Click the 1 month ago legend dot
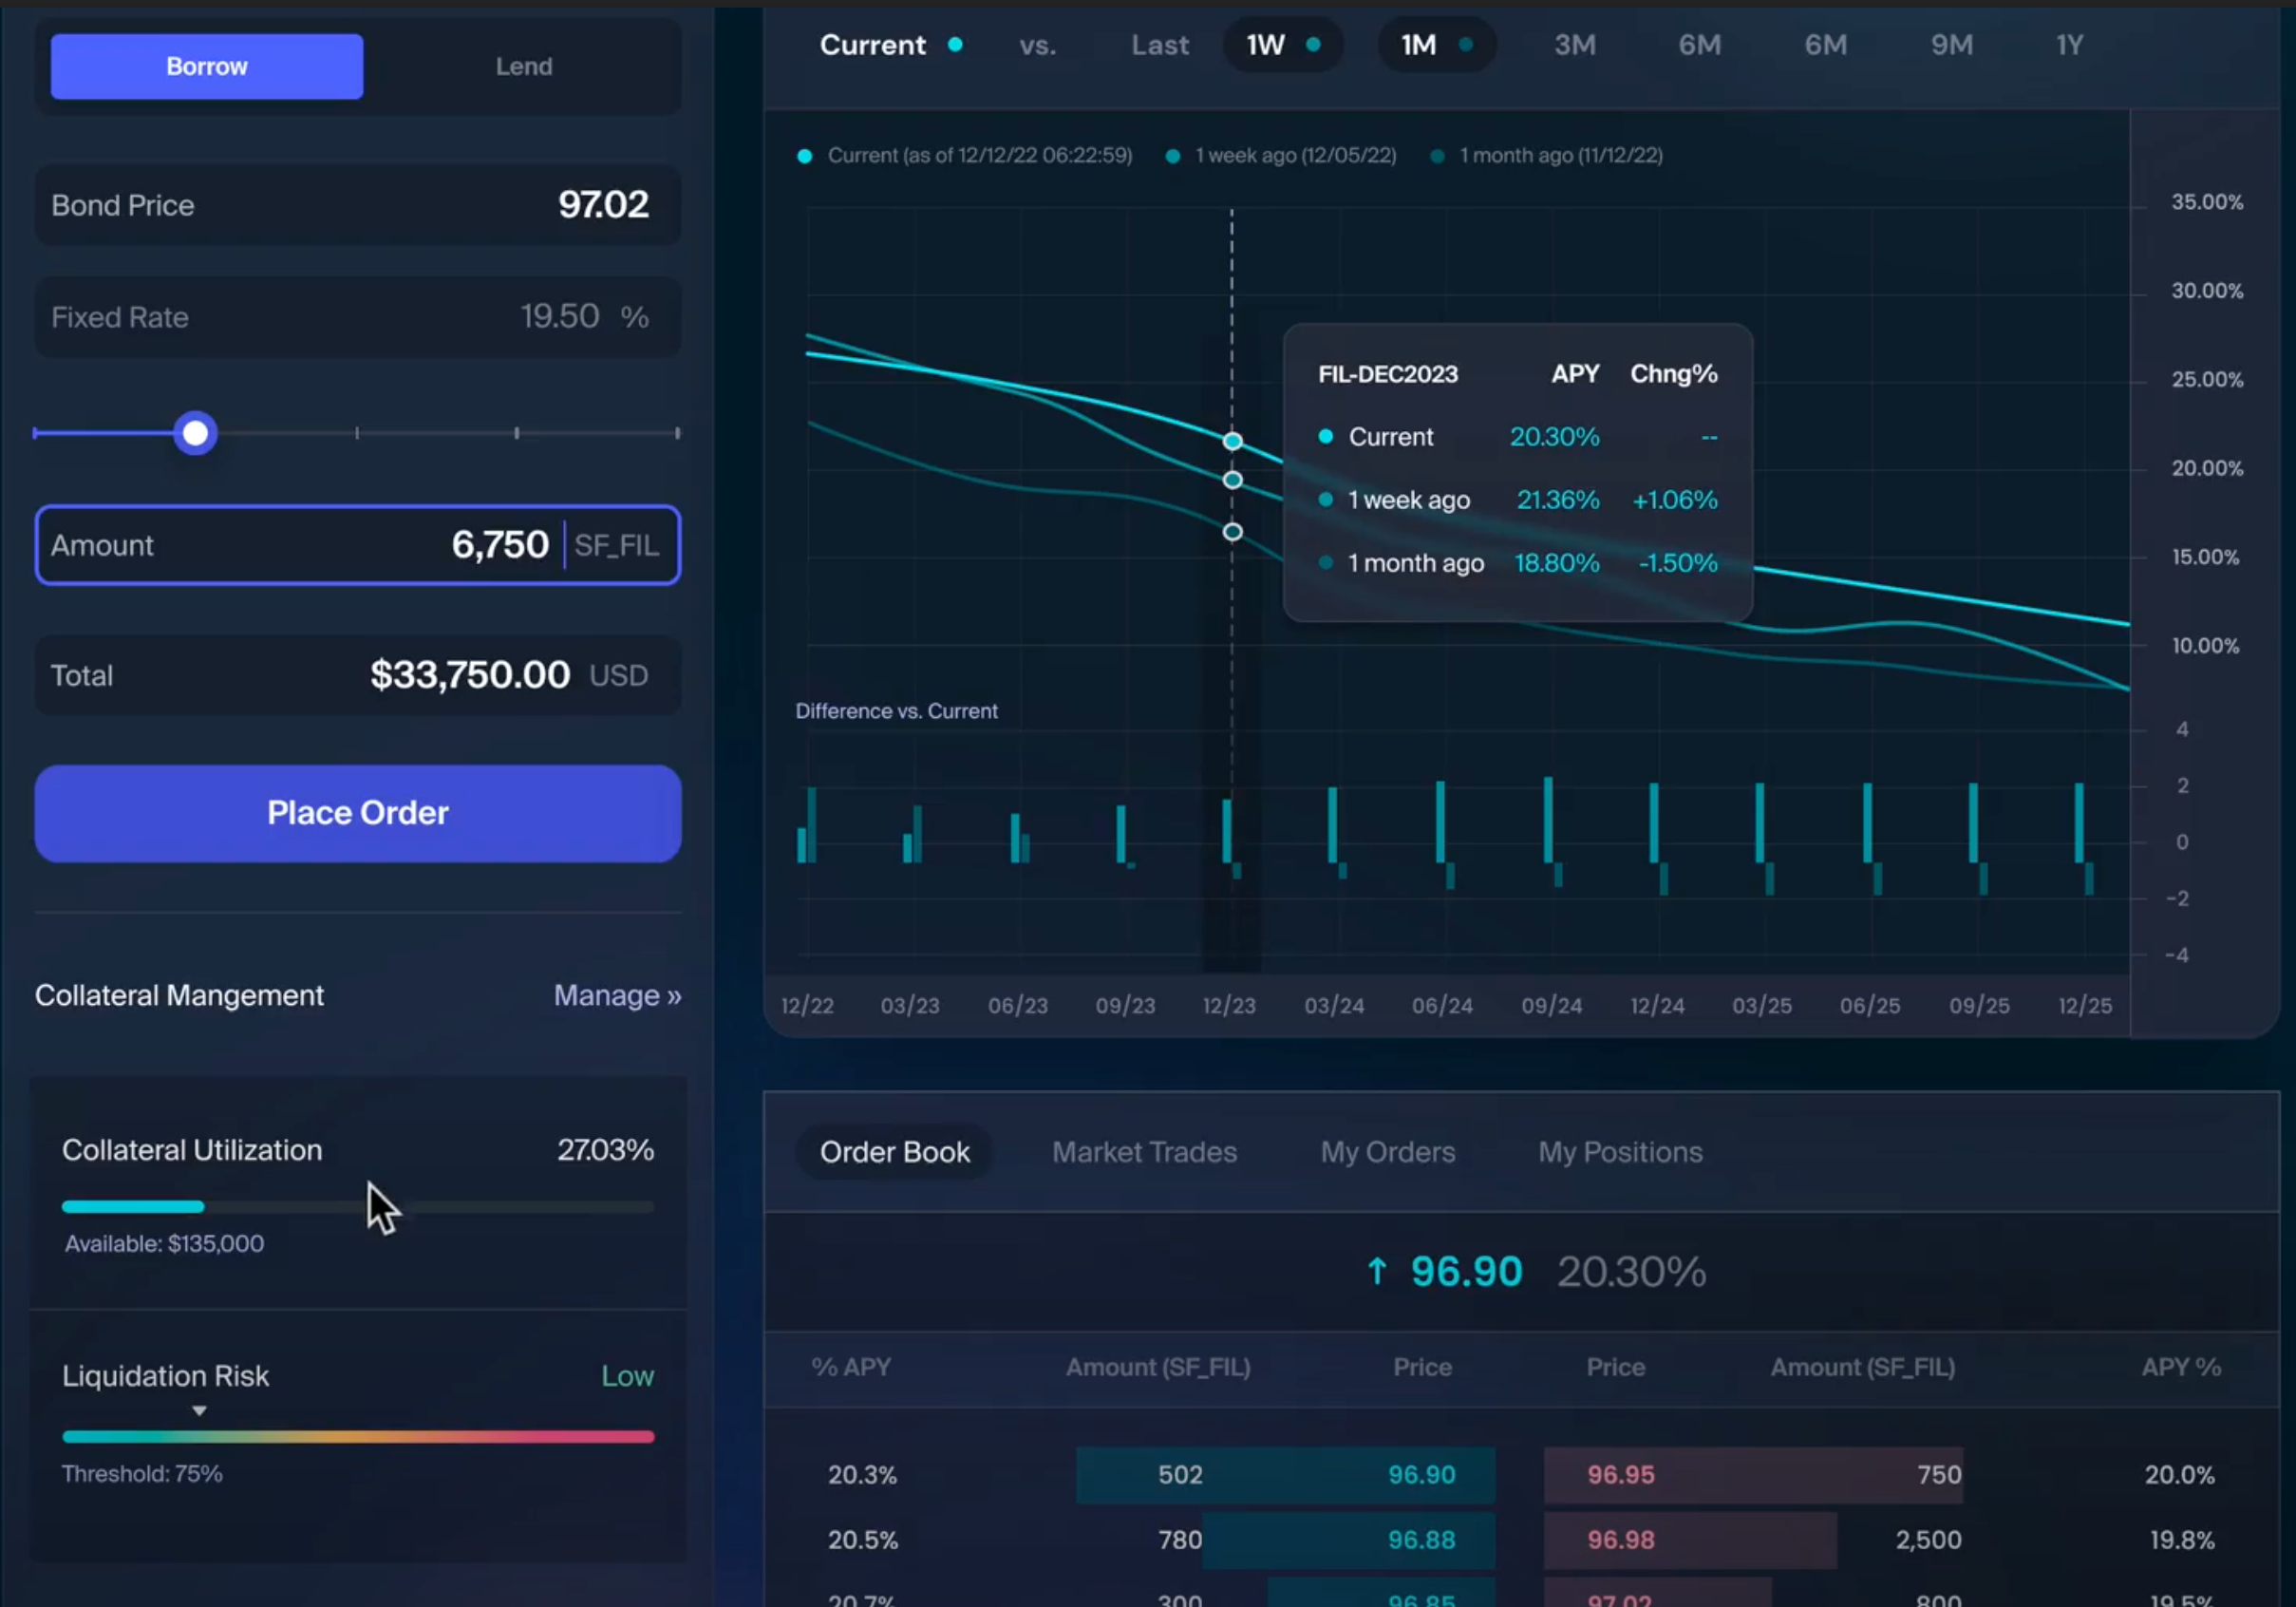This screenshot has height=1607, width=2296. point(1437,156)
